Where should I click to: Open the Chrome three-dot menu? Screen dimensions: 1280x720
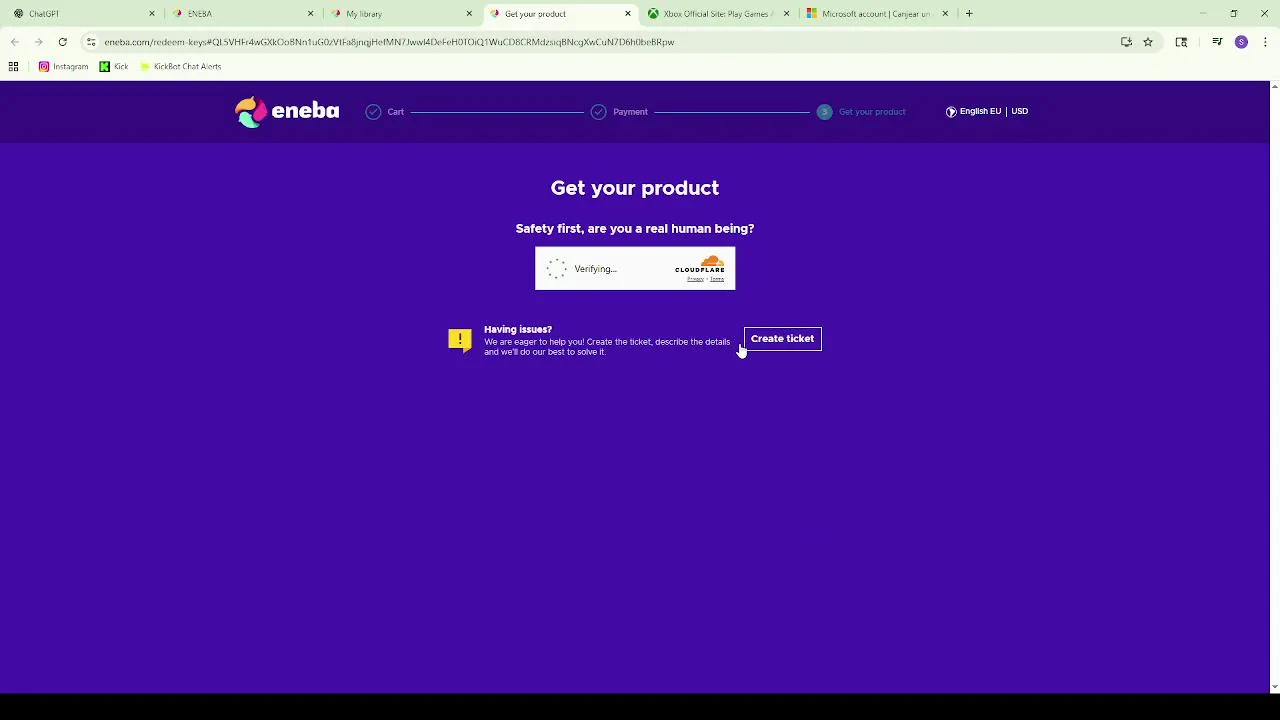pyautogui.click(x=1265, y=42)
